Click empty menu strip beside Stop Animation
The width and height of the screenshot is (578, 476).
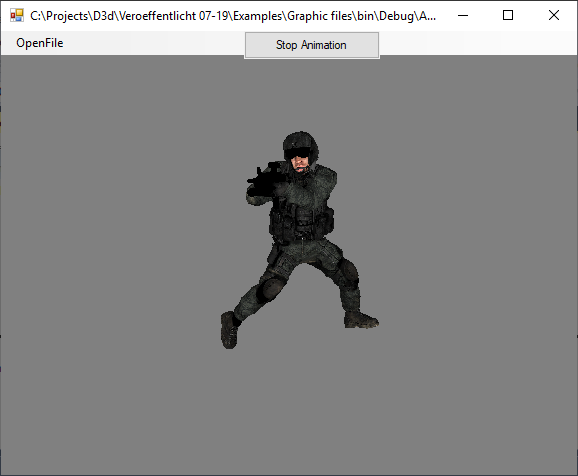point(477,43)
